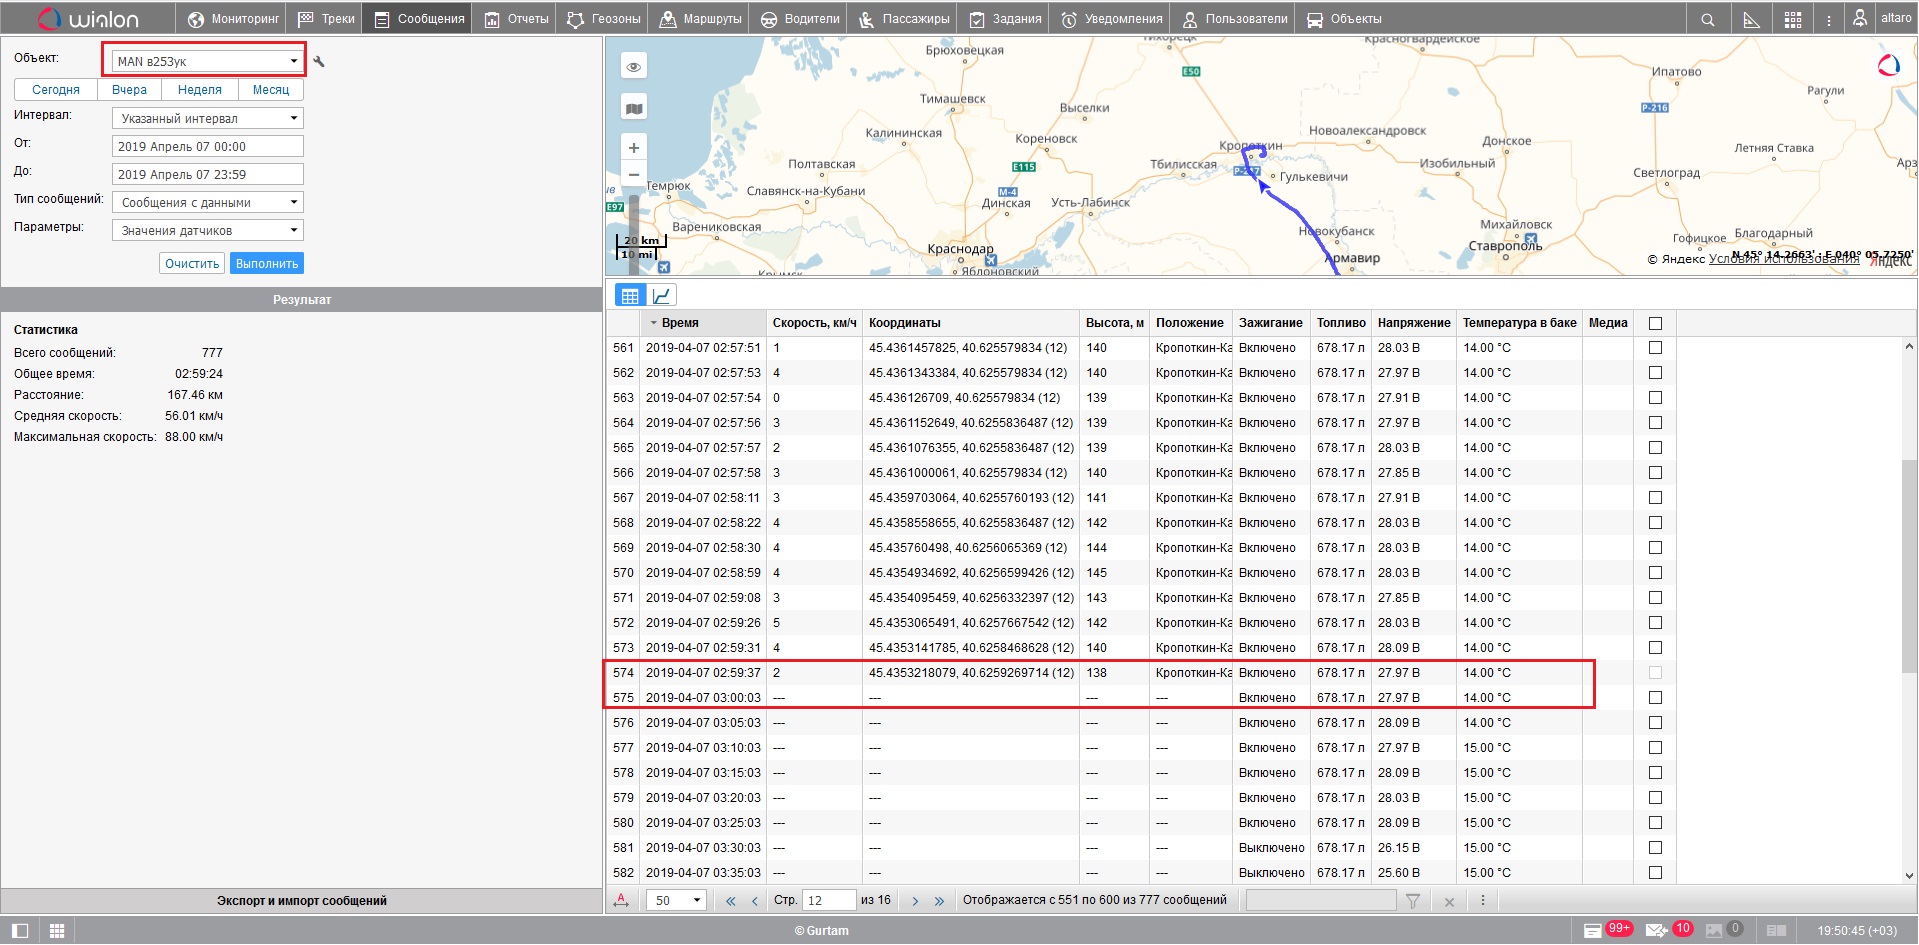Screen dimensions: 1919x945
Task: Toggle map layer visibility eye icon
Action: [x=634, y=67]
